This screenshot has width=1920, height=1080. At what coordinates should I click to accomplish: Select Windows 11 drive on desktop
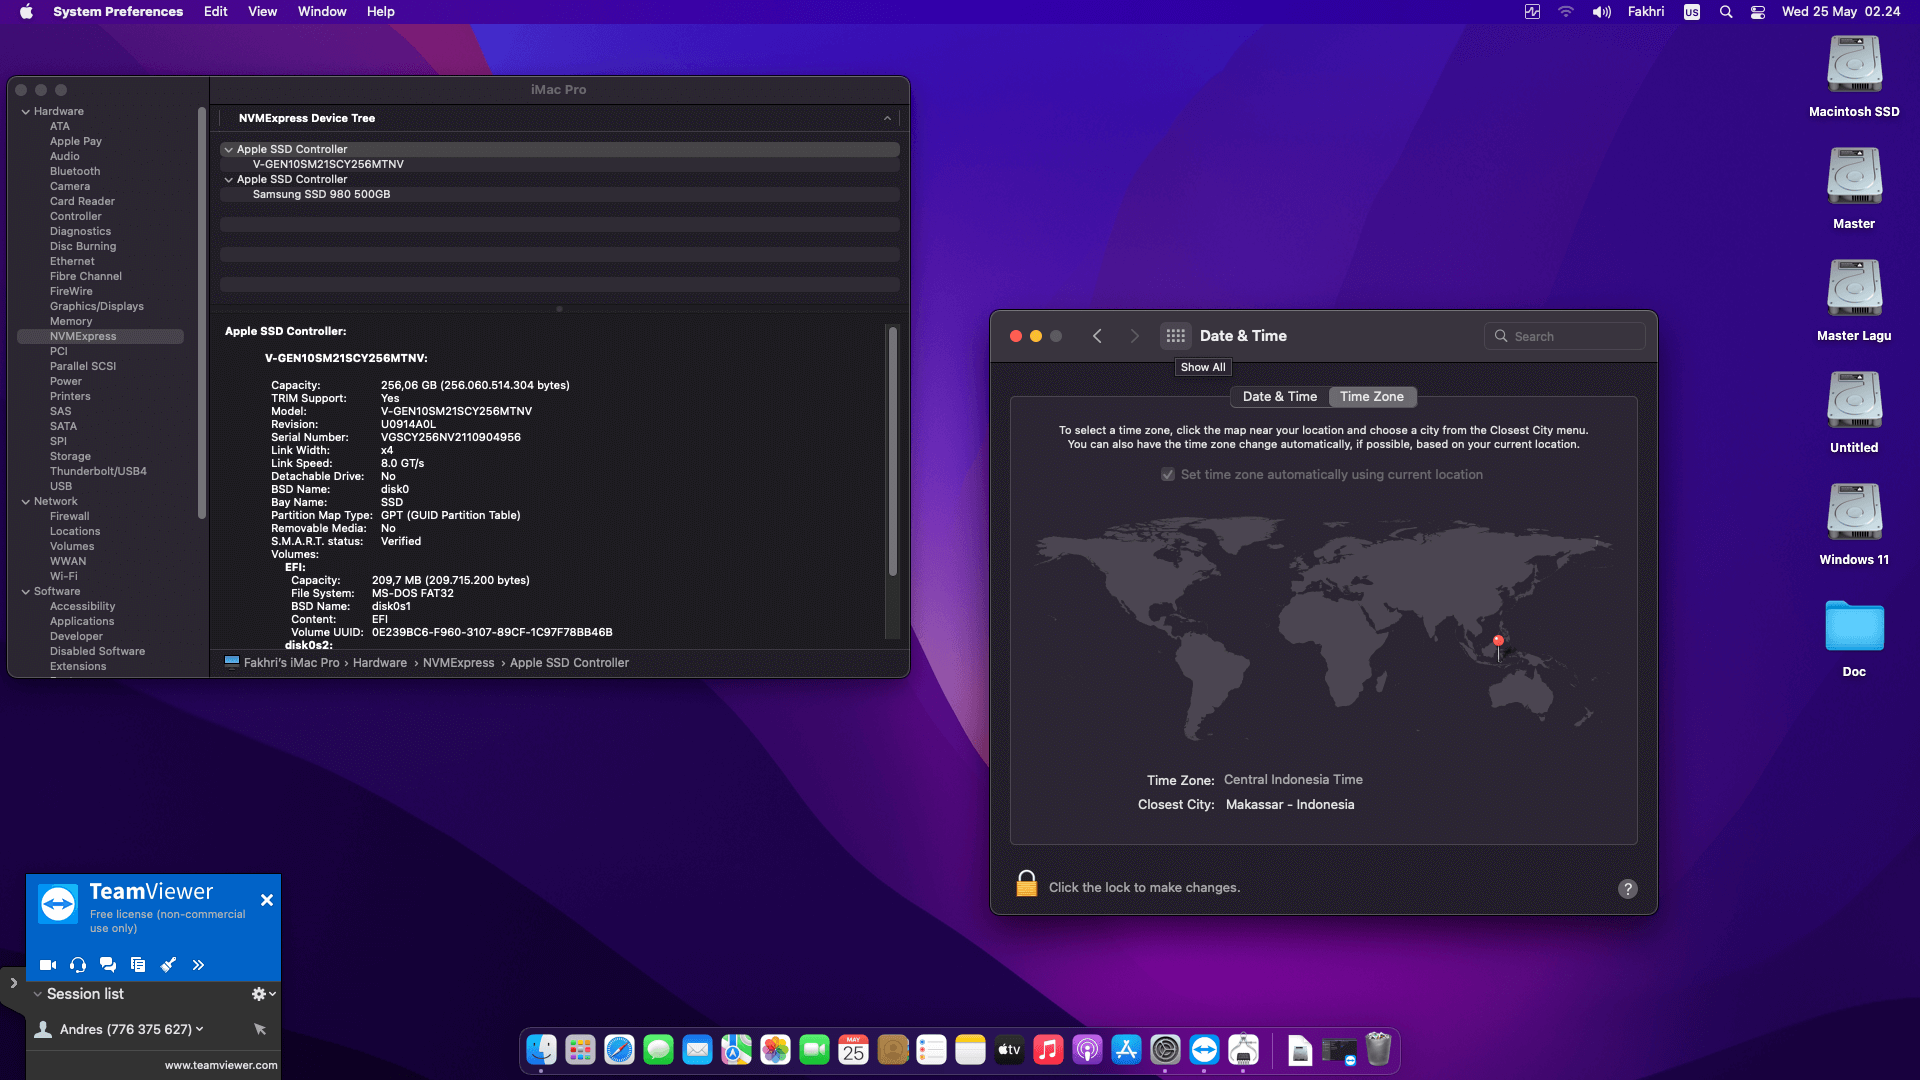tap(1854, 524)
